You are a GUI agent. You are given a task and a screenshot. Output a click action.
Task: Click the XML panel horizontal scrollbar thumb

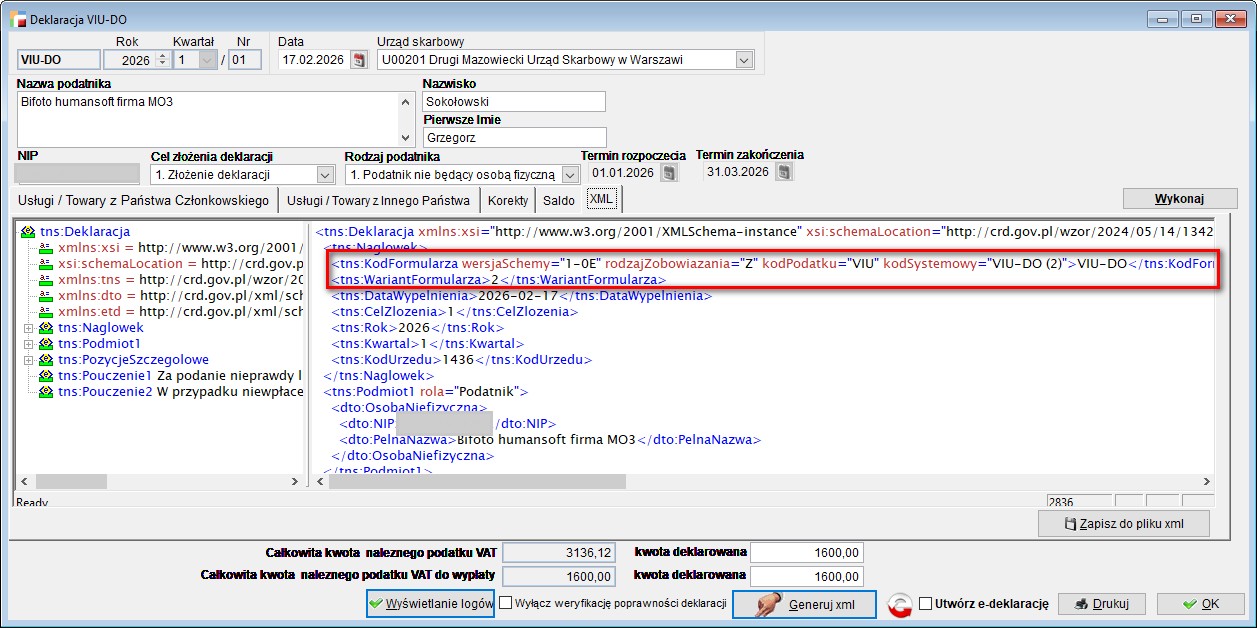[477, 482]
